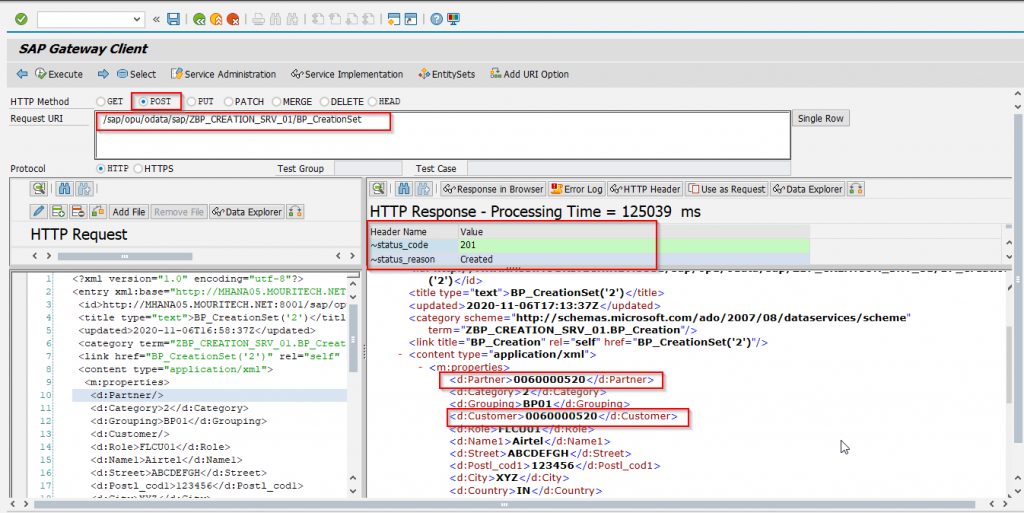Click details icon in HTTP Response toolbar

[378, 189]
